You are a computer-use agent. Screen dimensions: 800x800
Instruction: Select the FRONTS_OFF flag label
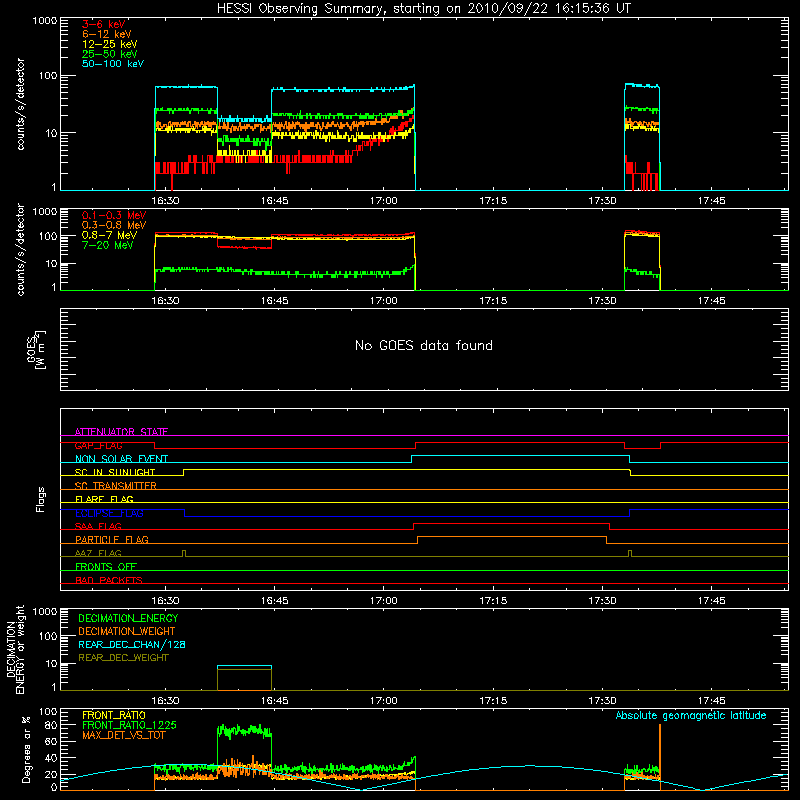click(106, 567)
